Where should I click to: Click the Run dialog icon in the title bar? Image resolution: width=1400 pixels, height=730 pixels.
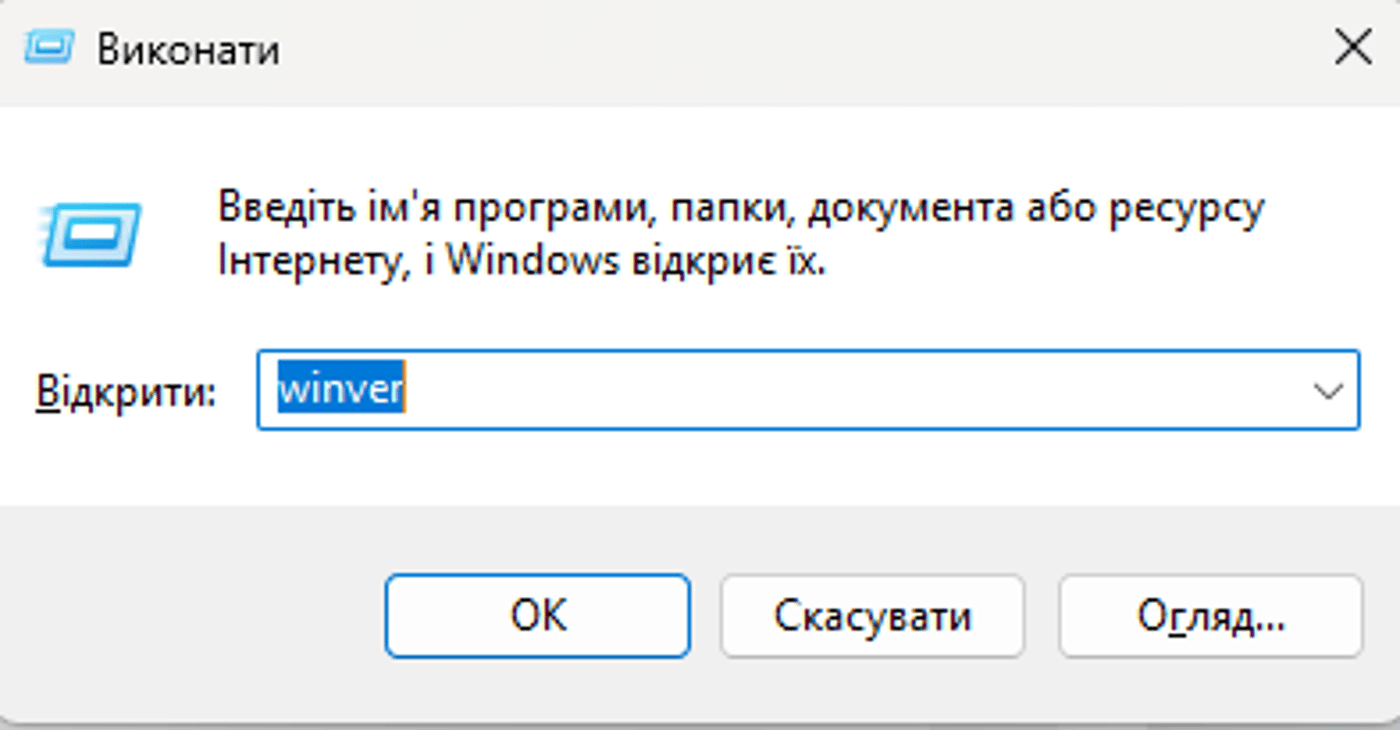pos(52,46)
